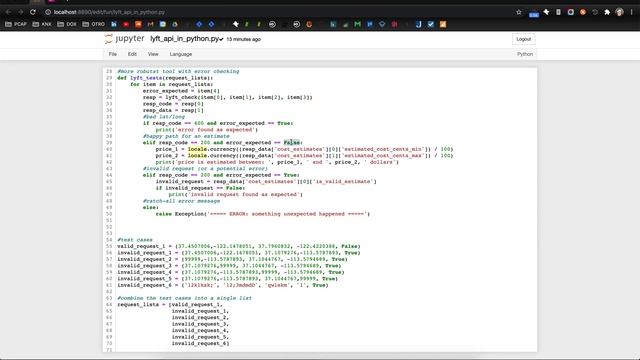Click the highlighted 'False' keyword on line 39
Viewport: 640px width, 360px height.
coord(291,142)
